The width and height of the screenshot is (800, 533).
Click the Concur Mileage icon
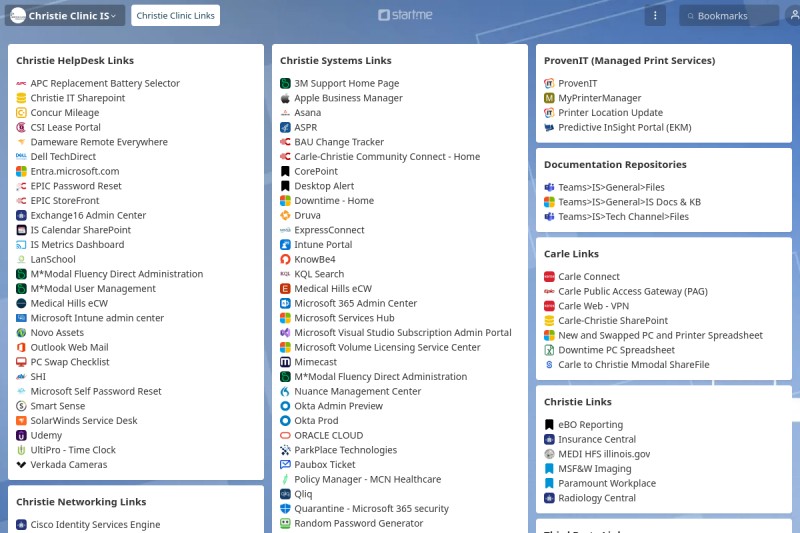(21, 113)
